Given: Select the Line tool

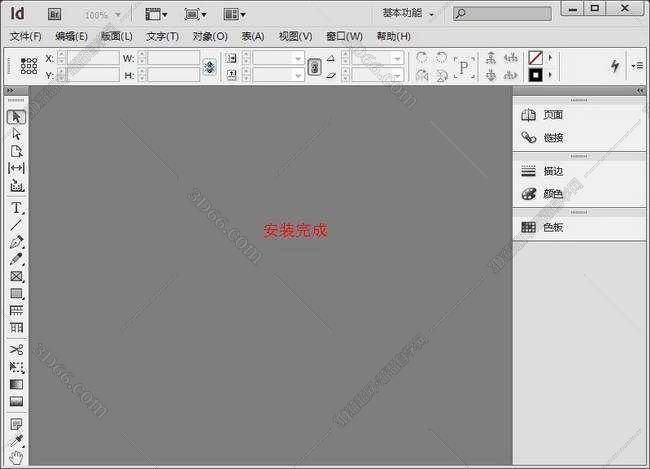Looking at the screenshot, I should [x=16, y=225].
